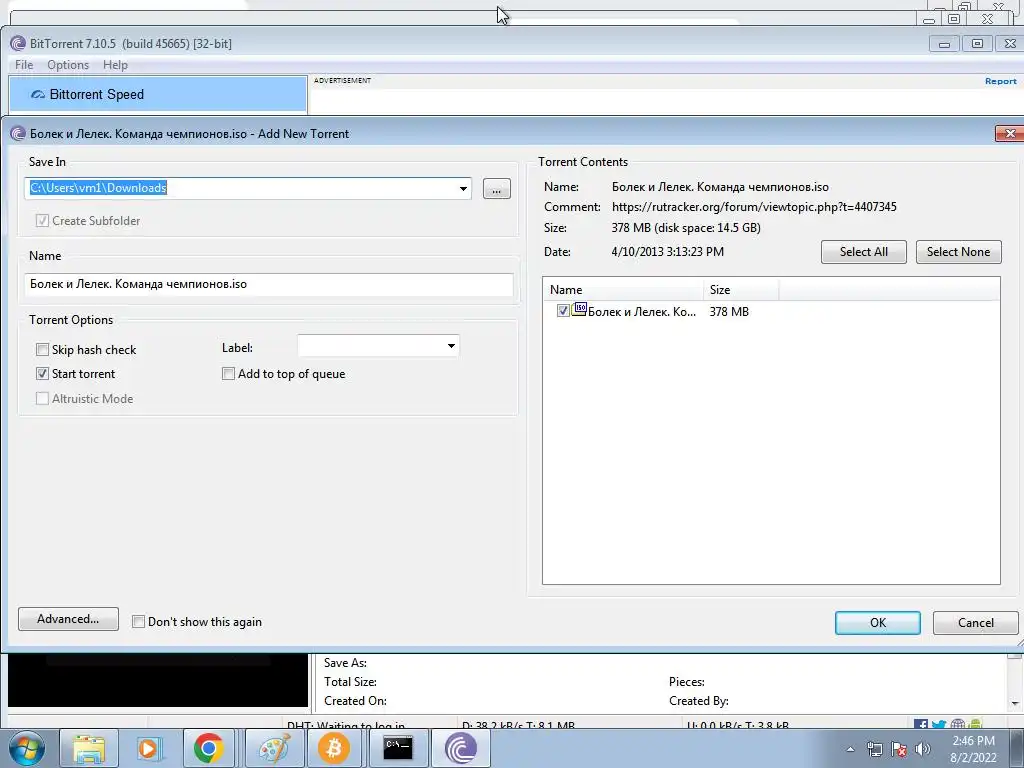Open Windows Explorer from taskbar
This screenshot has height=768, width=1024.
89,748
